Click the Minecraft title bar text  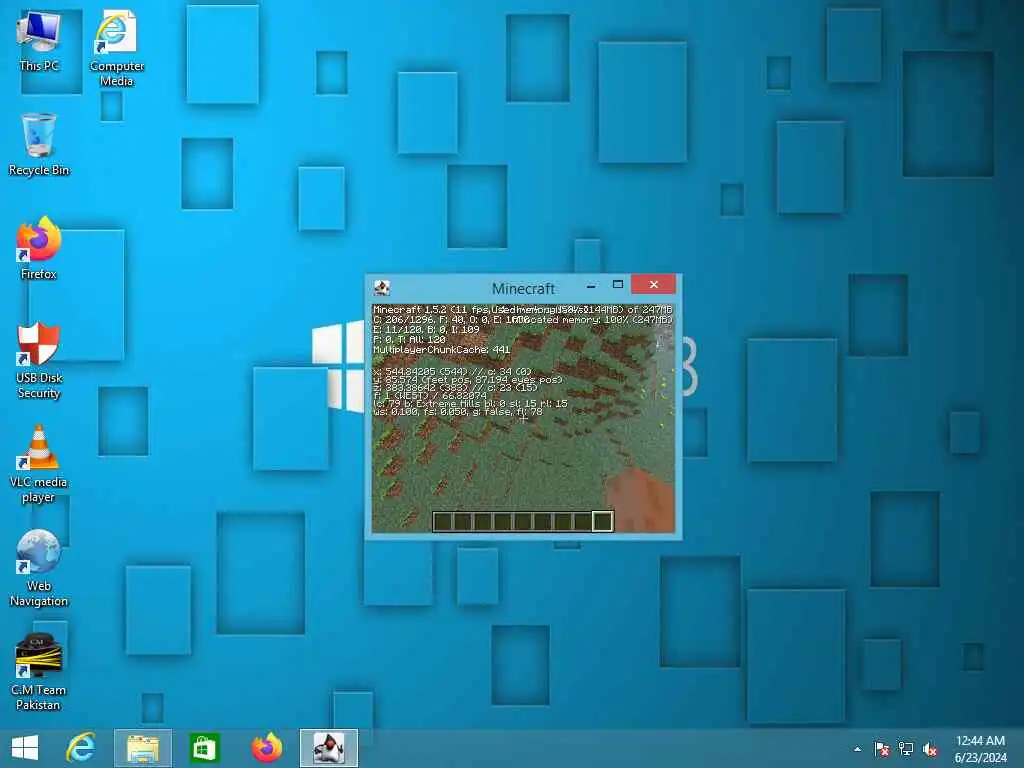(523, 289)
